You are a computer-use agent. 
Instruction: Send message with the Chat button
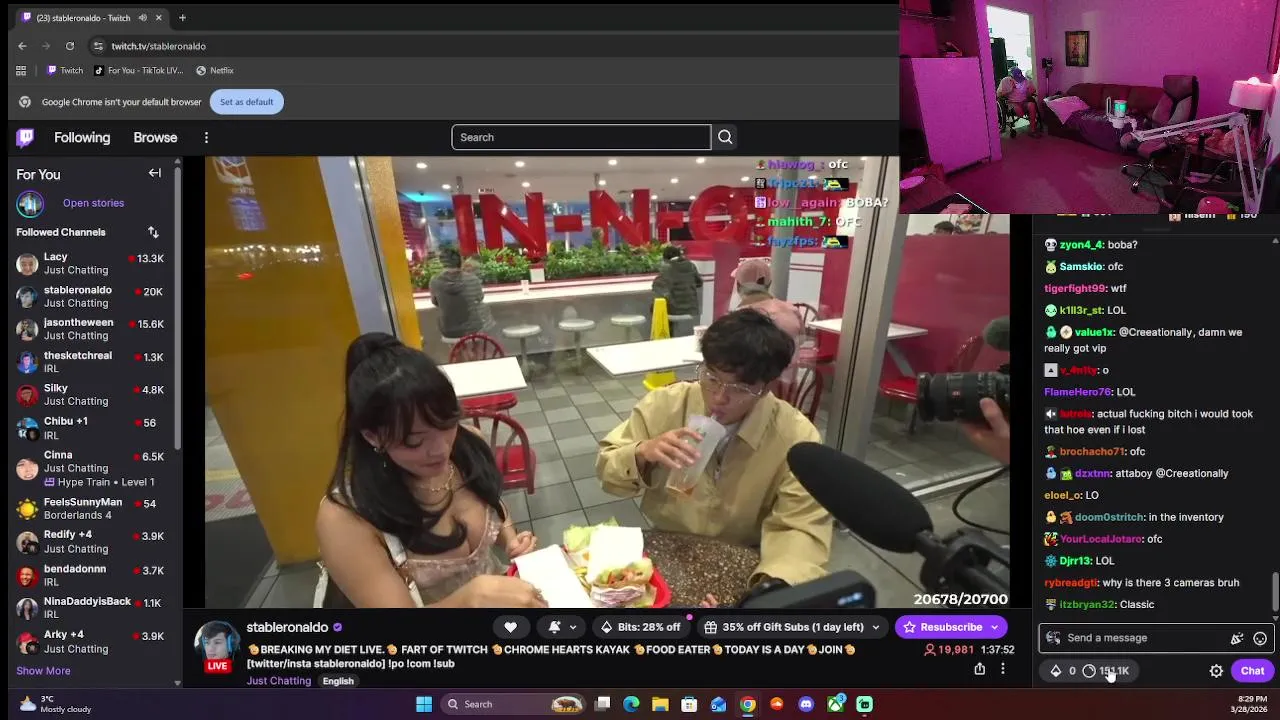[x=1252, y=671]
